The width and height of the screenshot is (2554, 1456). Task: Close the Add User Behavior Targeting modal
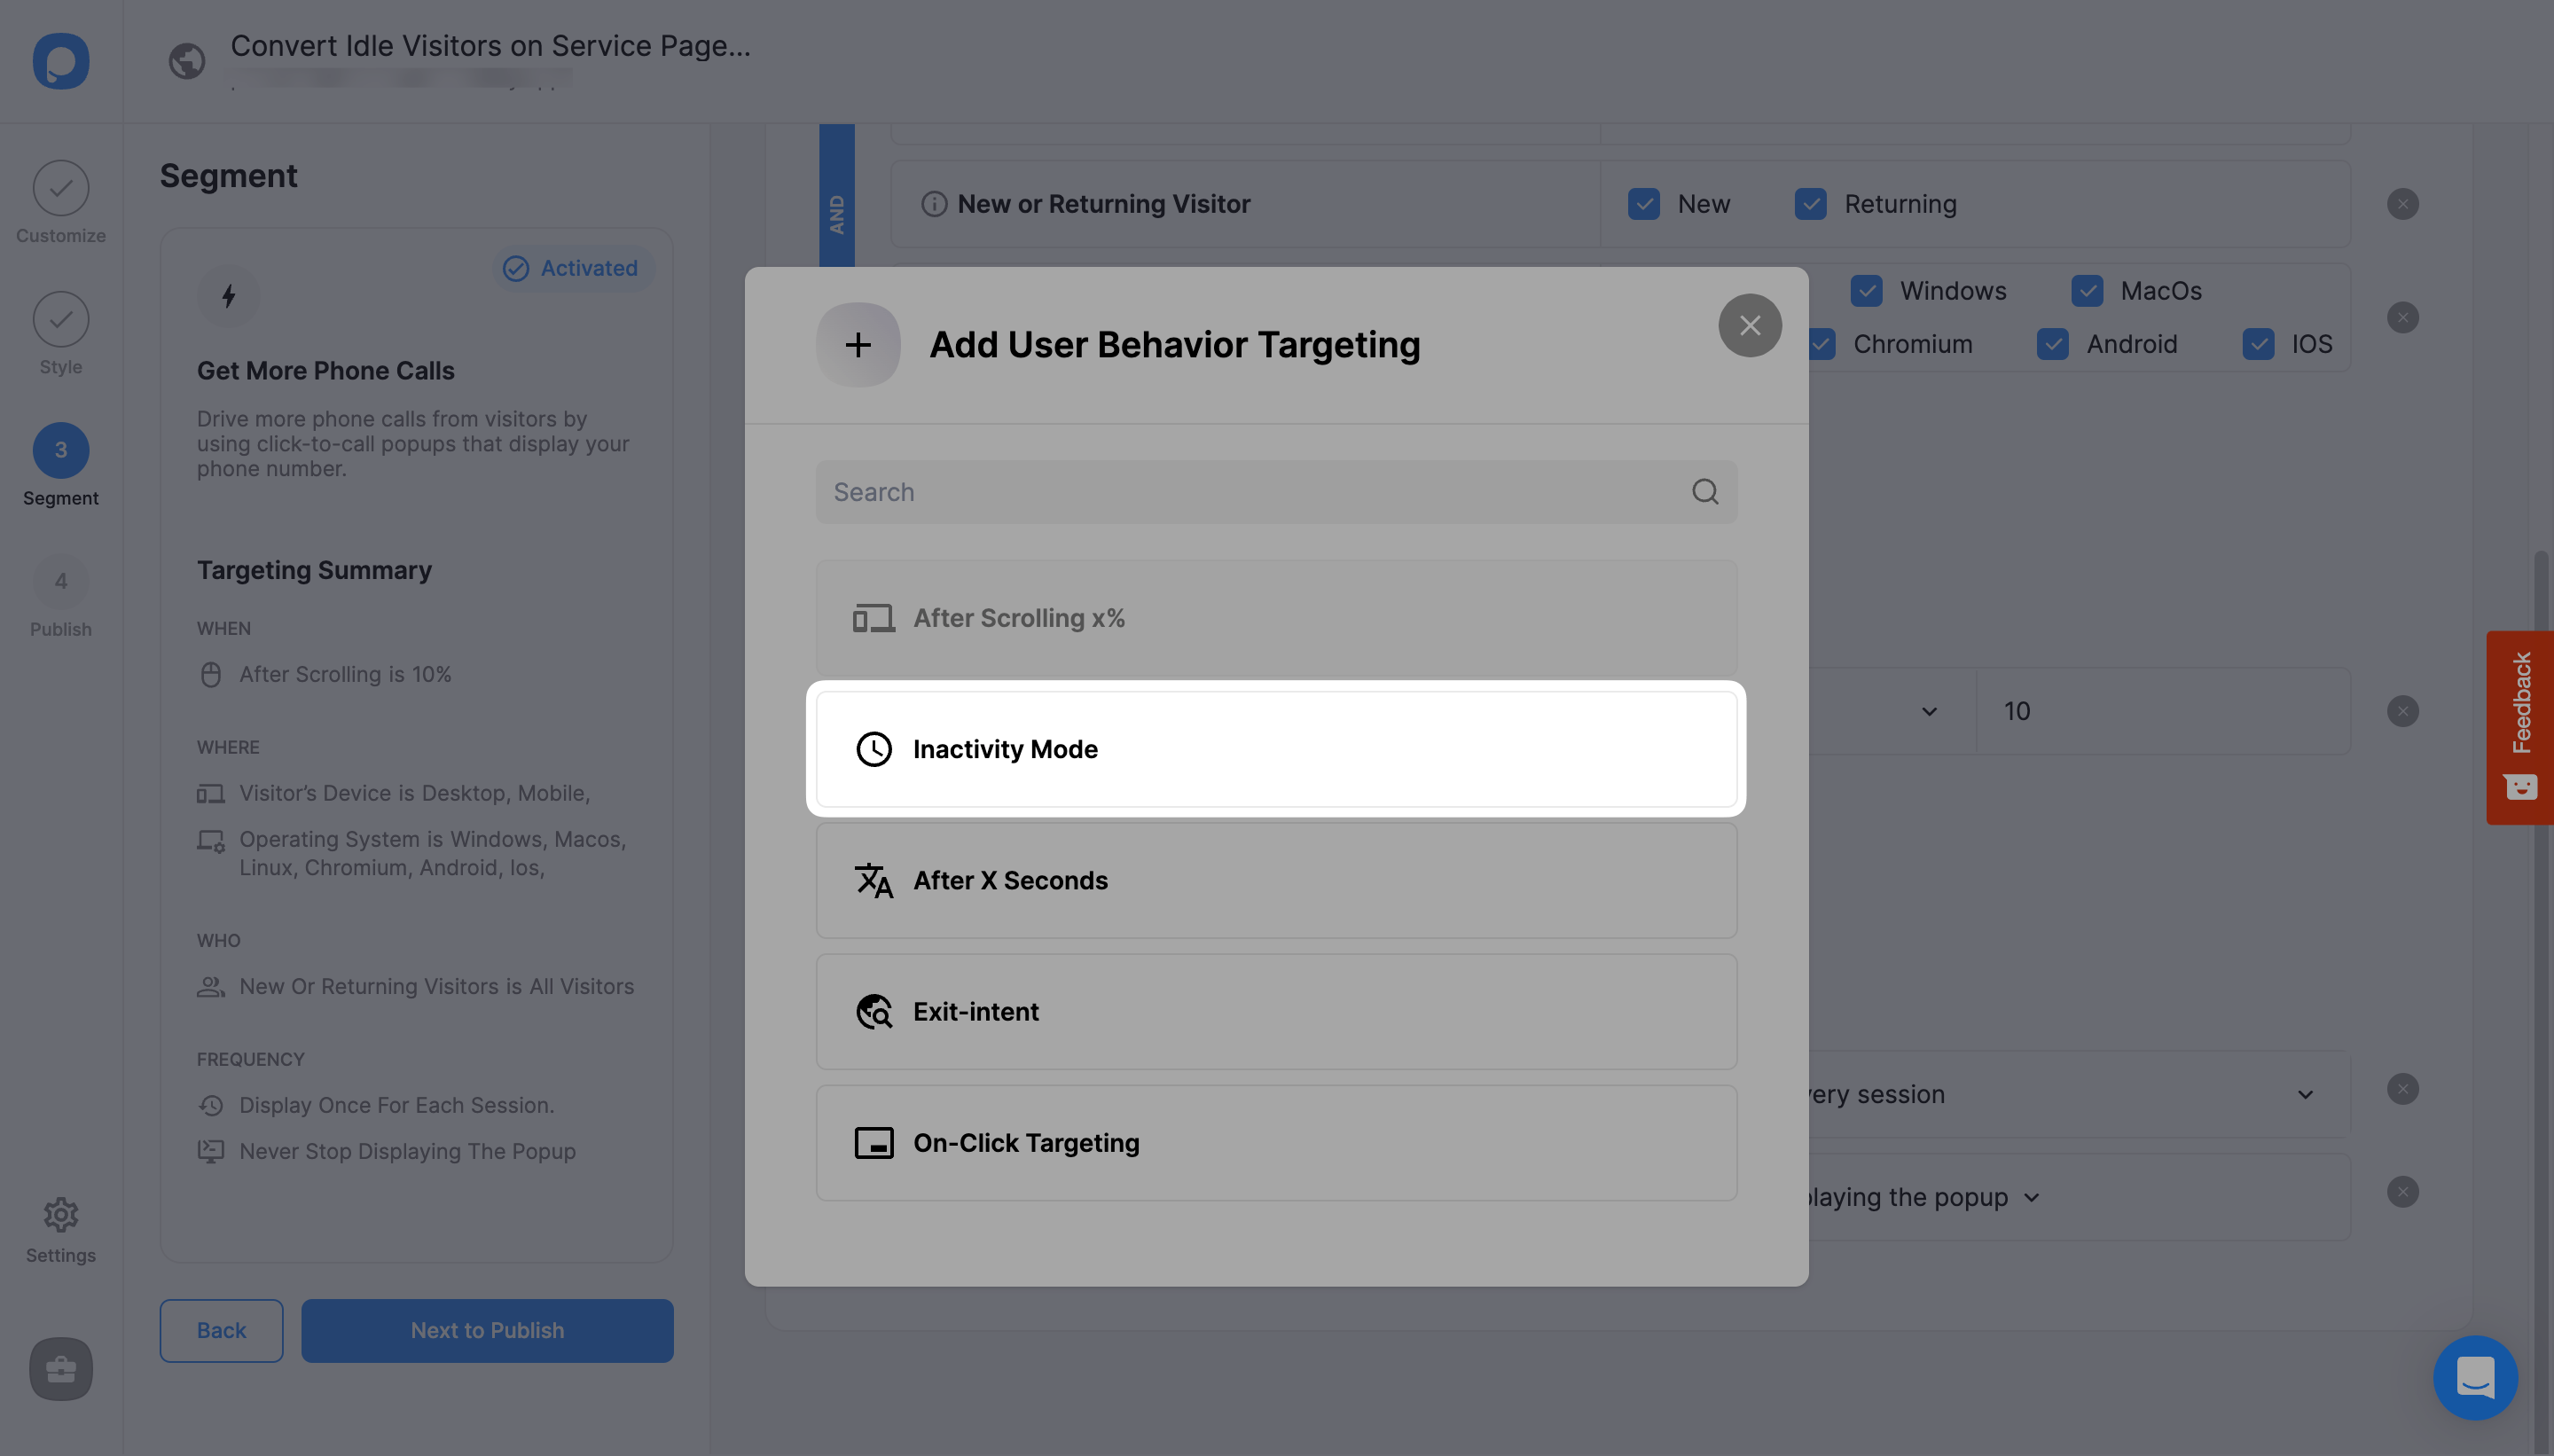tap(1751, 325)
